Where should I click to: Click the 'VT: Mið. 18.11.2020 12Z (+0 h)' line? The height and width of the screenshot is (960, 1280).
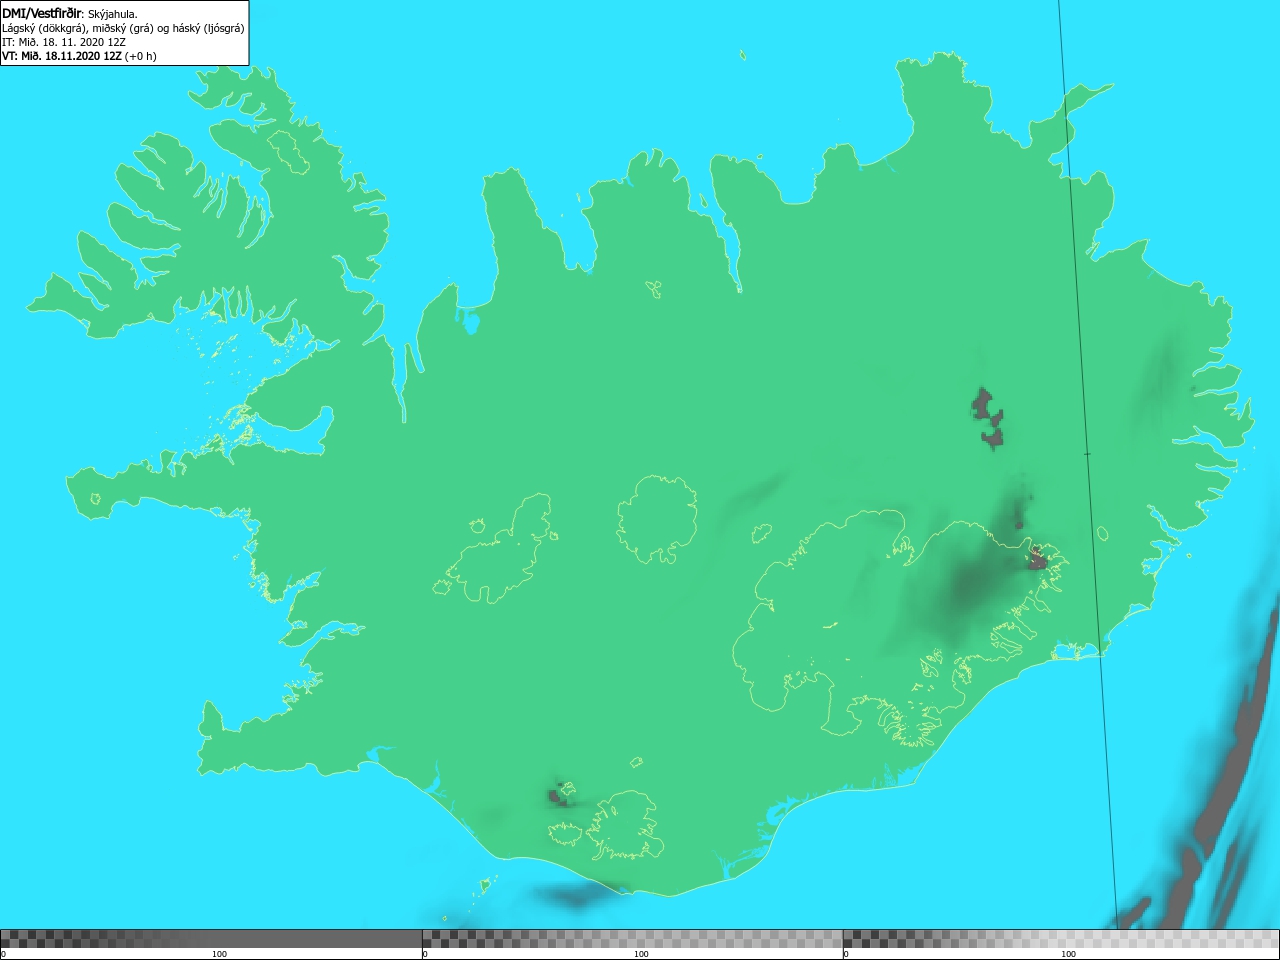[79, 56]
